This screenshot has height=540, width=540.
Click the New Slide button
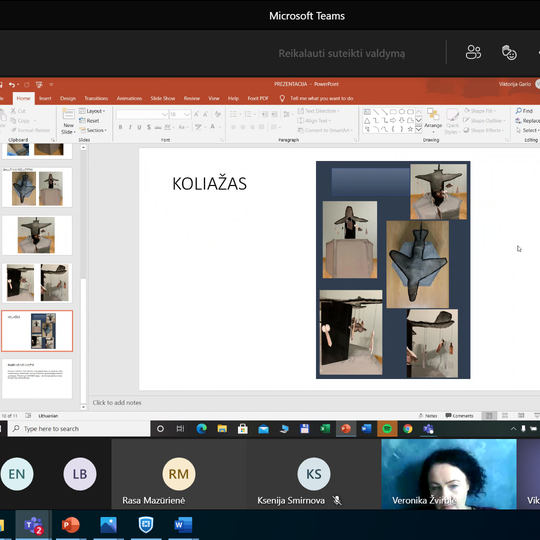(68, 121)
